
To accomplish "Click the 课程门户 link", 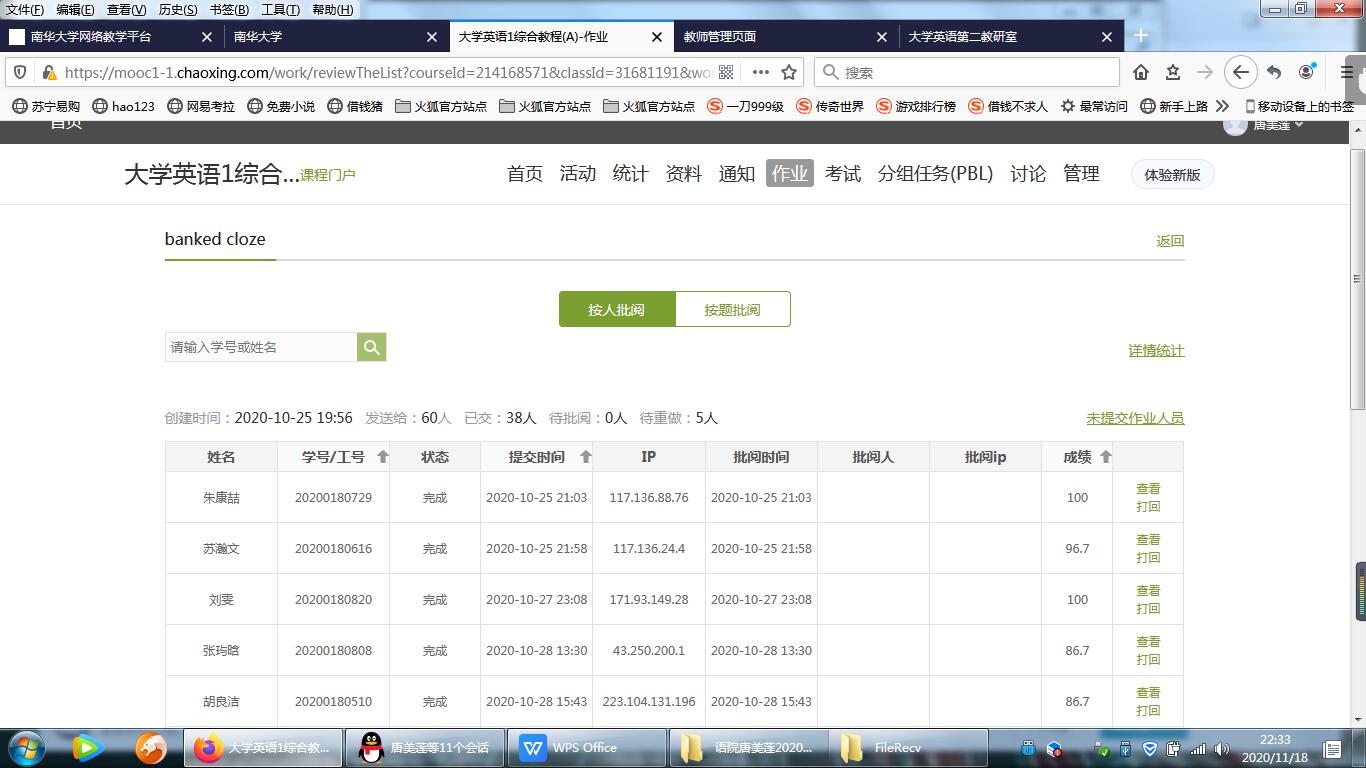I will pyautogui.click(x=328, y=175).
